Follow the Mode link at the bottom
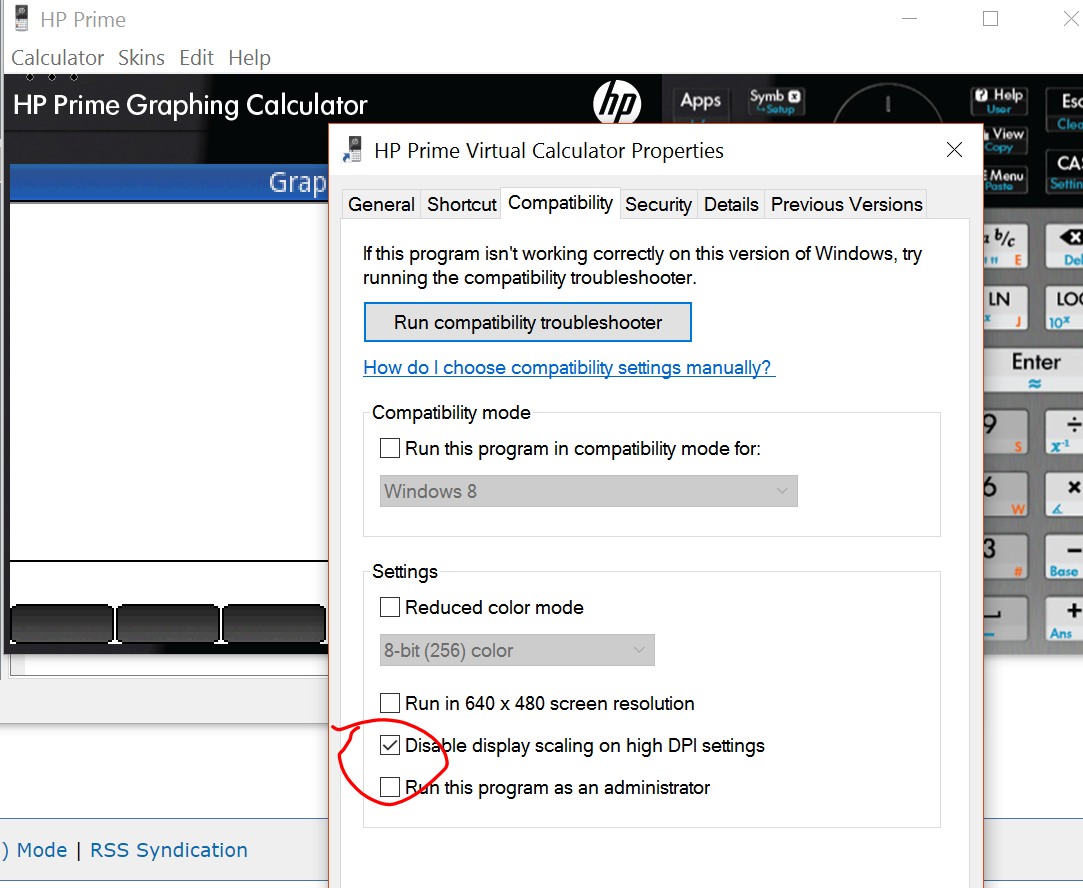The image size is (1083, 888). coord(41,849)
